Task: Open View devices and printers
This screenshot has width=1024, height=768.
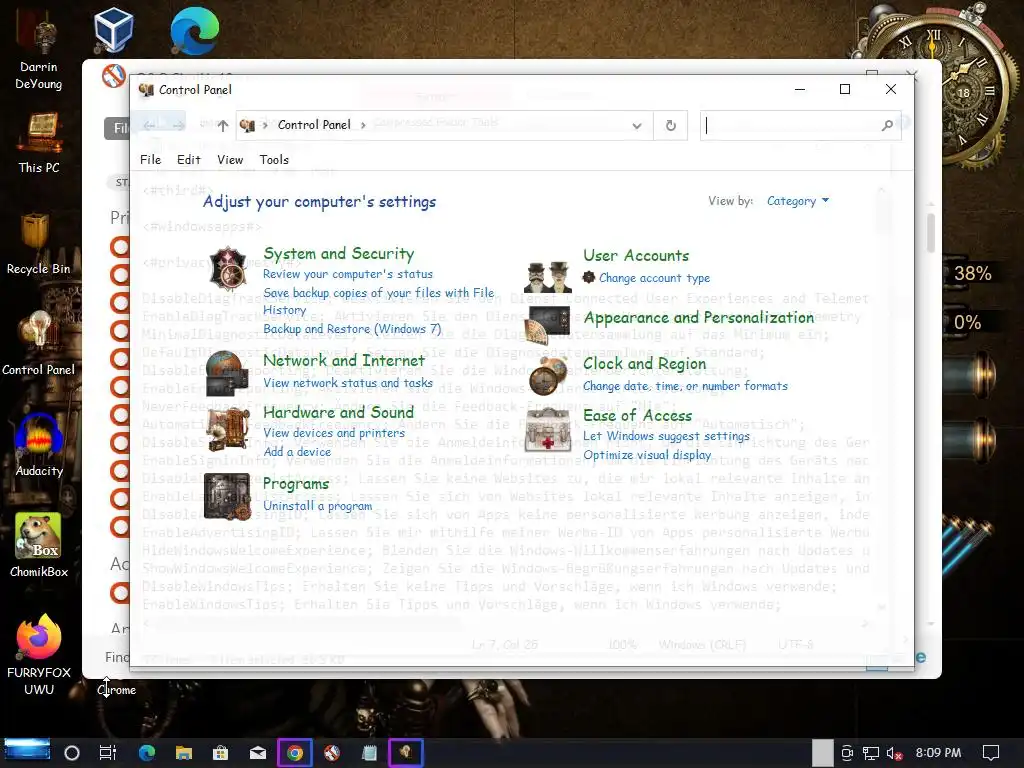Action: [334, 433]
